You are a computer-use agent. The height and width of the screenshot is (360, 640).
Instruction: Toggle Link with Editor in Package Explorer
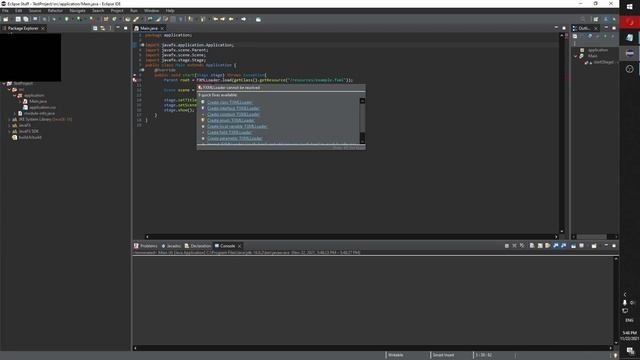coord(102,28)
